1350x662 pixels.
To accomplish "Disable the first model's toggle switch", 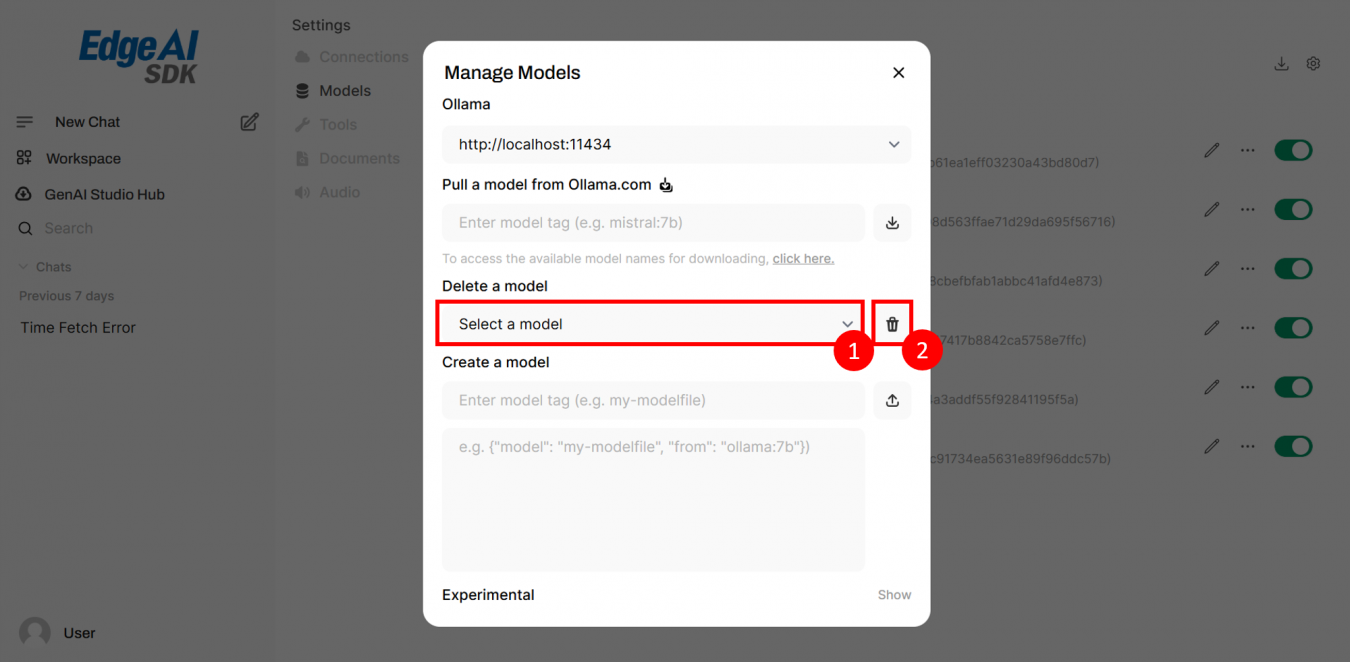I will tap(1292, 150).
